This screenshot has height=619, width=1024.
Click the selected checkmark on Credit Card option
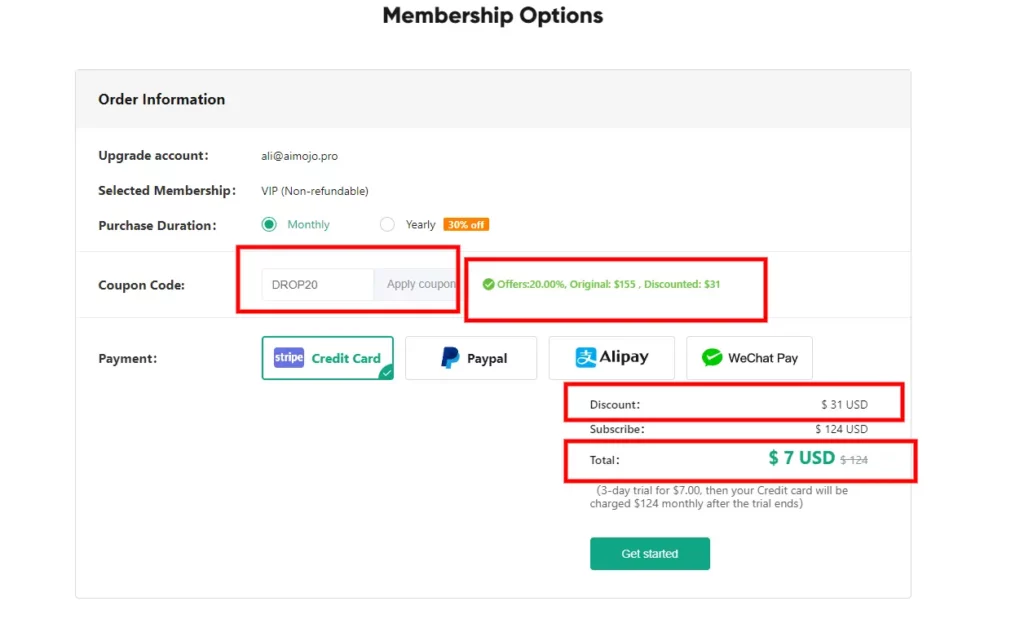pyautogui.click(x=387, y=373)
